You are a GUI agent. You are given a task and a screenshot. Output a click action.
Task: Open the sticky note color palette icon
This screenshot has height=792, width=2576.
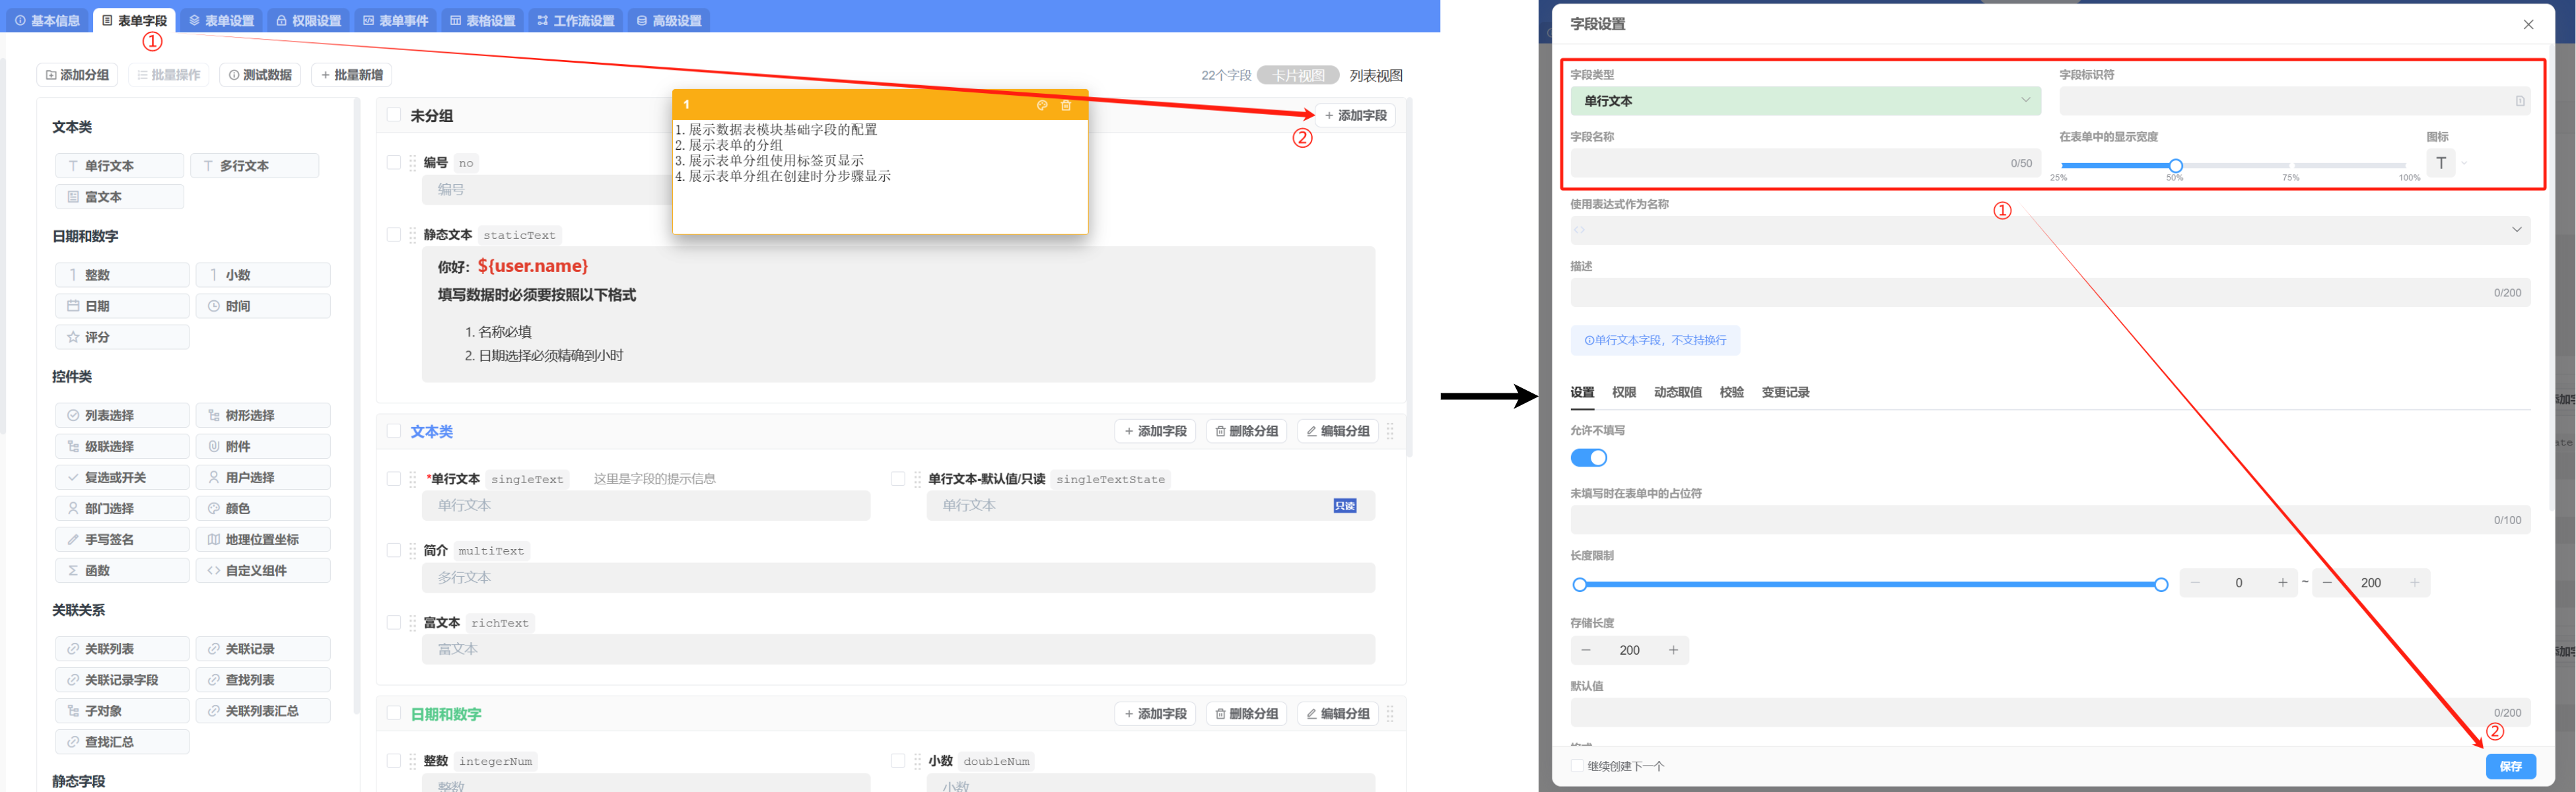1041,105
